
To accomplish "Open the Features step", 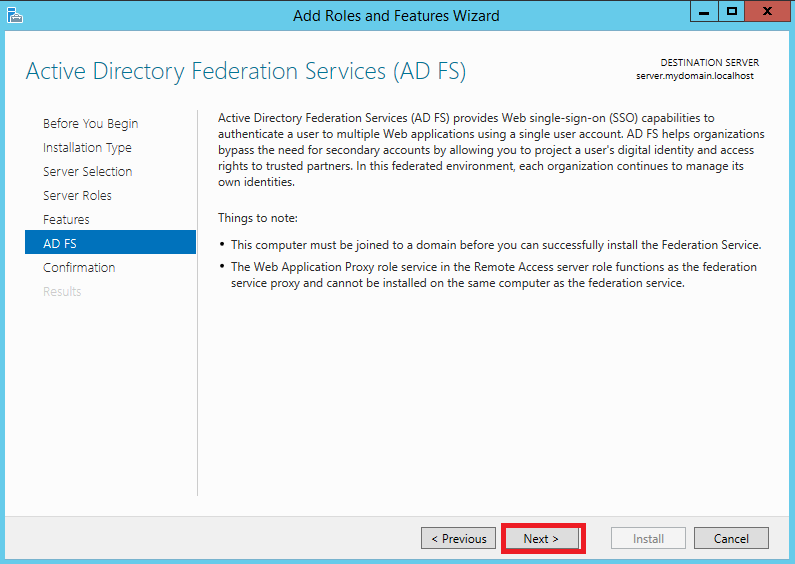I will point(66,220).
